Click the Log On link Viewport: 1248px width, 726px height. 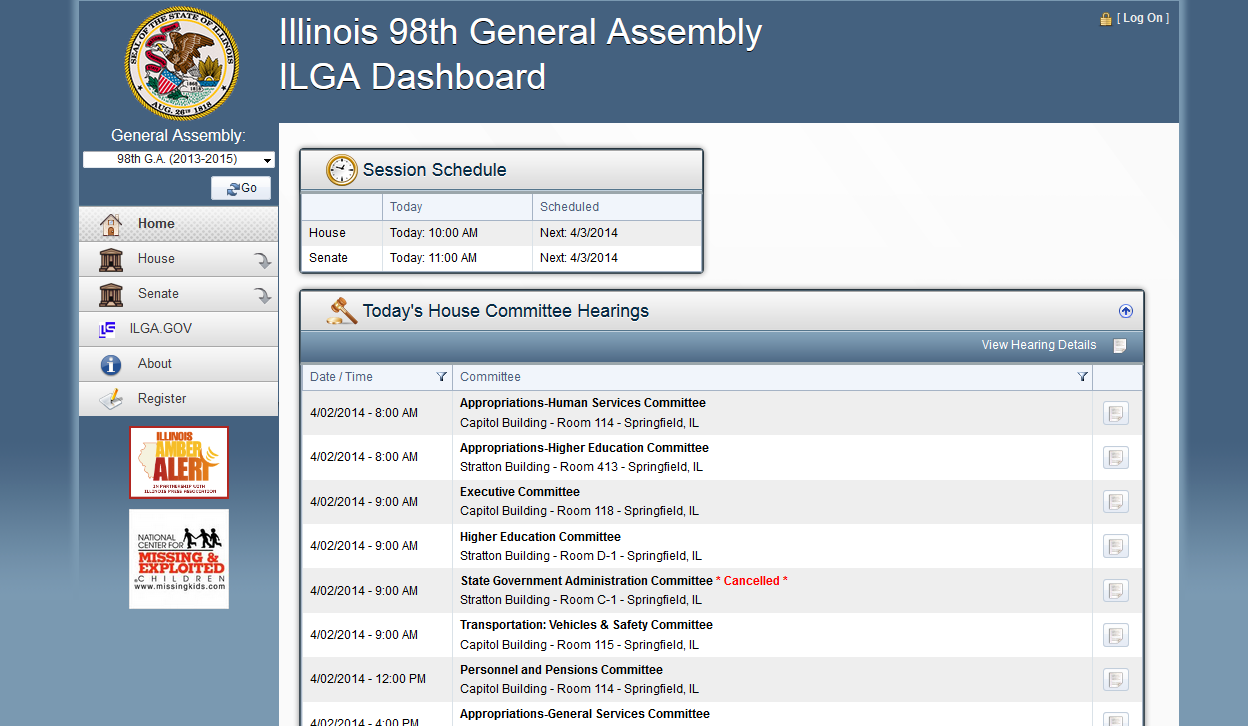1143,18
